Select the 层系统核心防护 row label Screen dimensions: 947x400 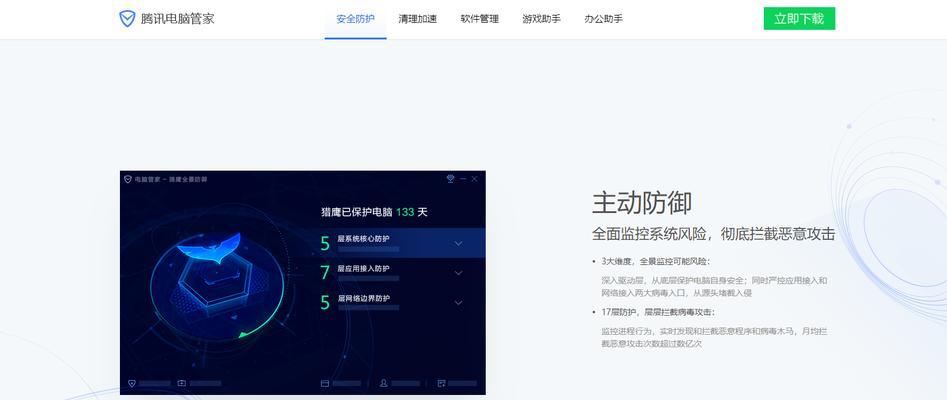363,239
